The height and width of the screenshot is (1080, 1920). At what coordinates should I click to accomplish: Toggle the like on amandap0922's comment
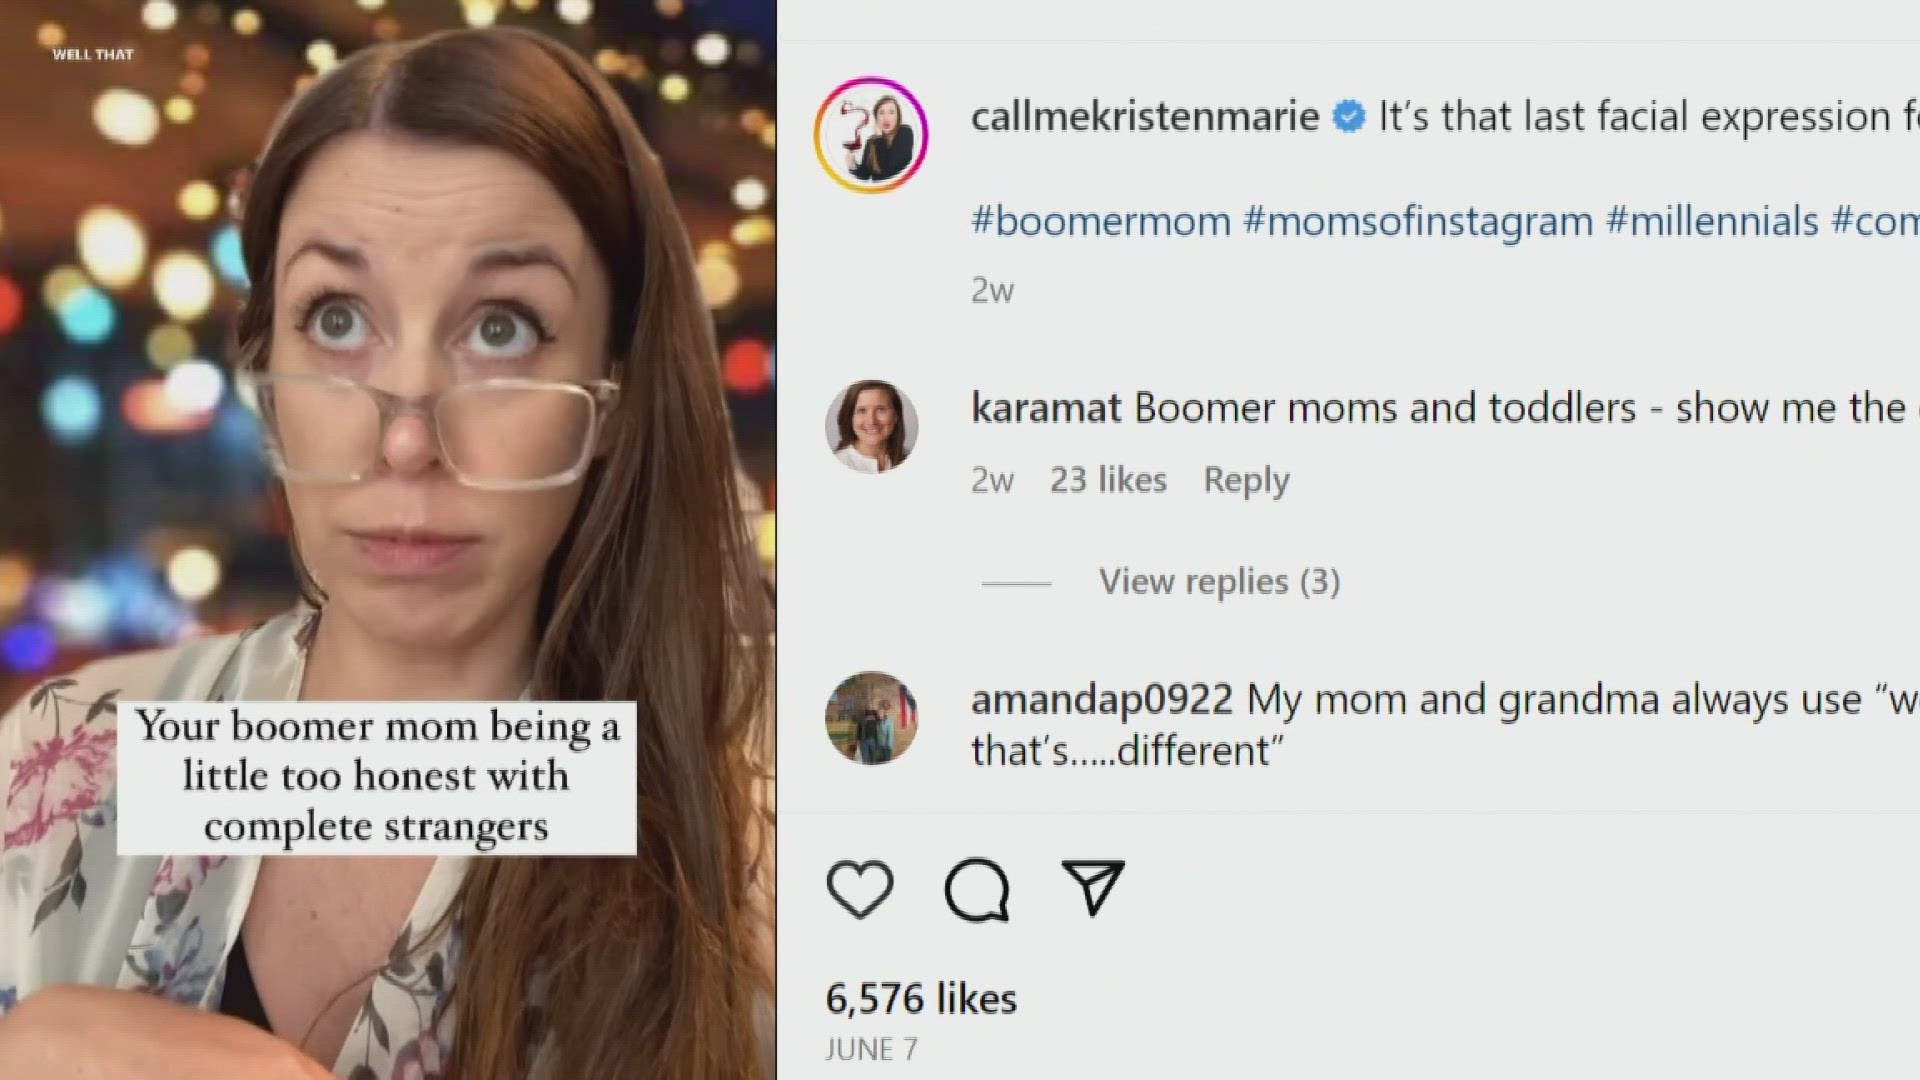(x=1890, y=700)
